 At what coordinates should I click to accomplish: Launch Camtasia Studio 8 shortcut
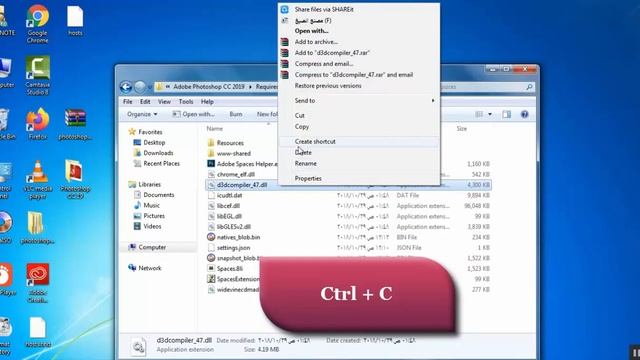pos(38,76)
